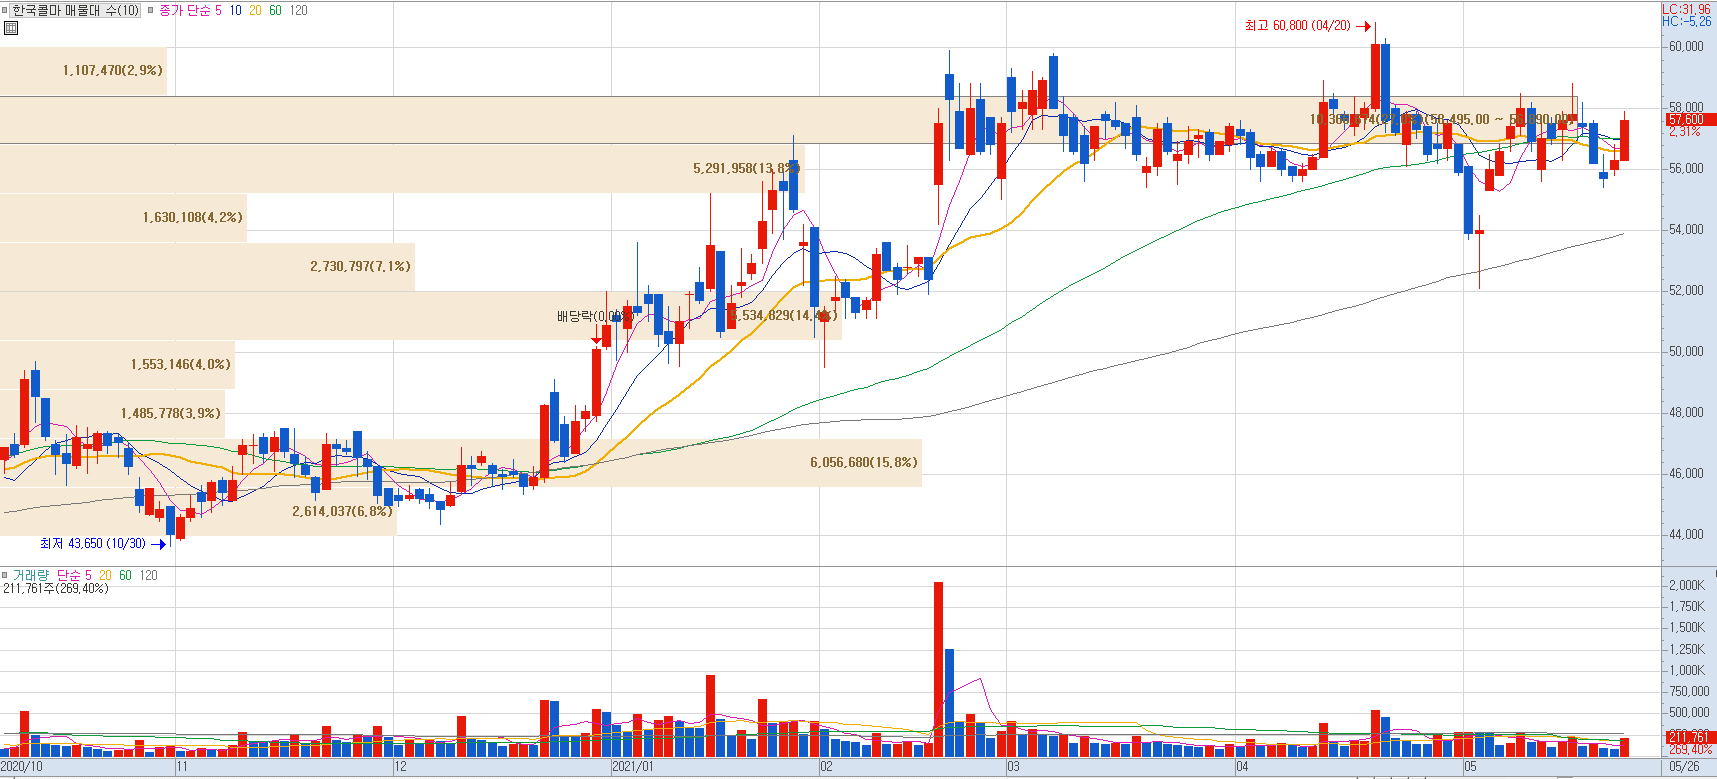The height and width of the screenshot is (779, 1717).
Task: Open the data table grid icon
Action: 11,28
